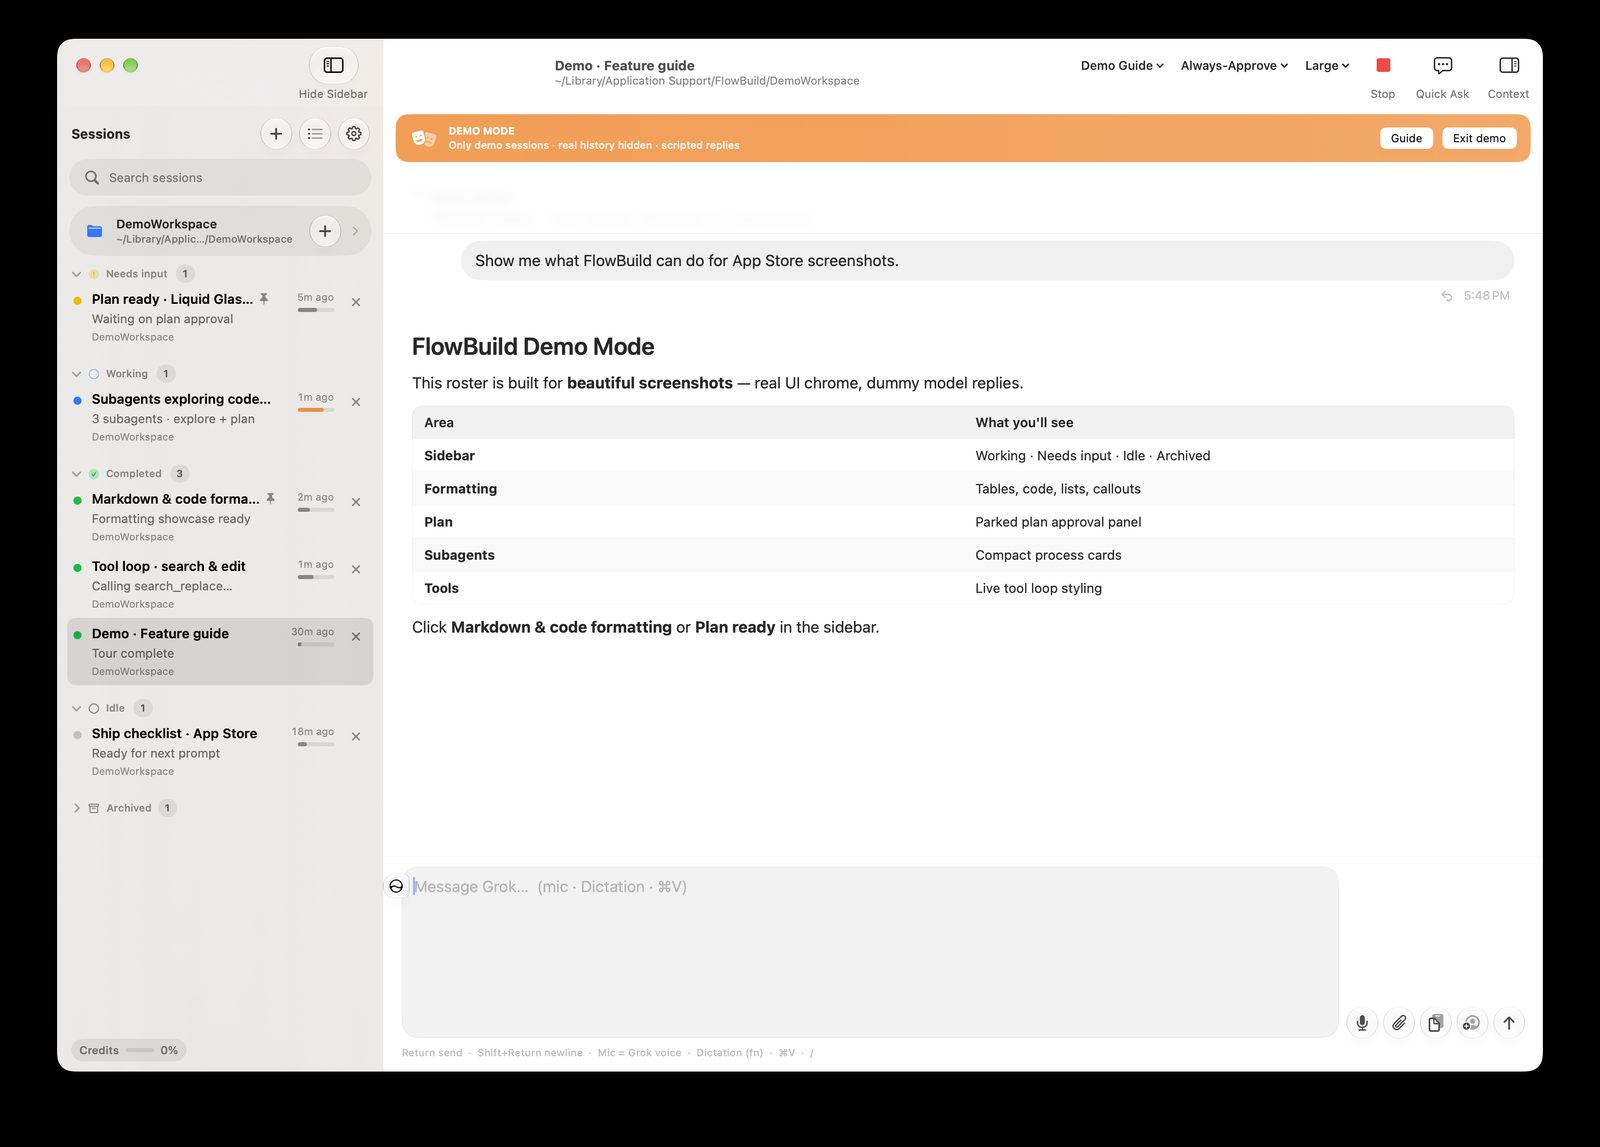
Task: Select the Demo · Feature guide session
Action: point(220,651)
